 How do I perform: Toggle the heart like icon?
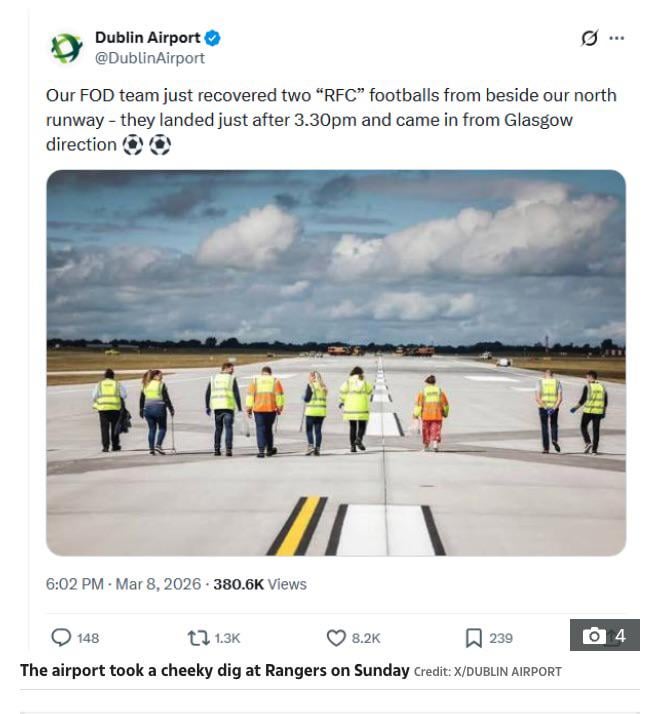point(336,637)
